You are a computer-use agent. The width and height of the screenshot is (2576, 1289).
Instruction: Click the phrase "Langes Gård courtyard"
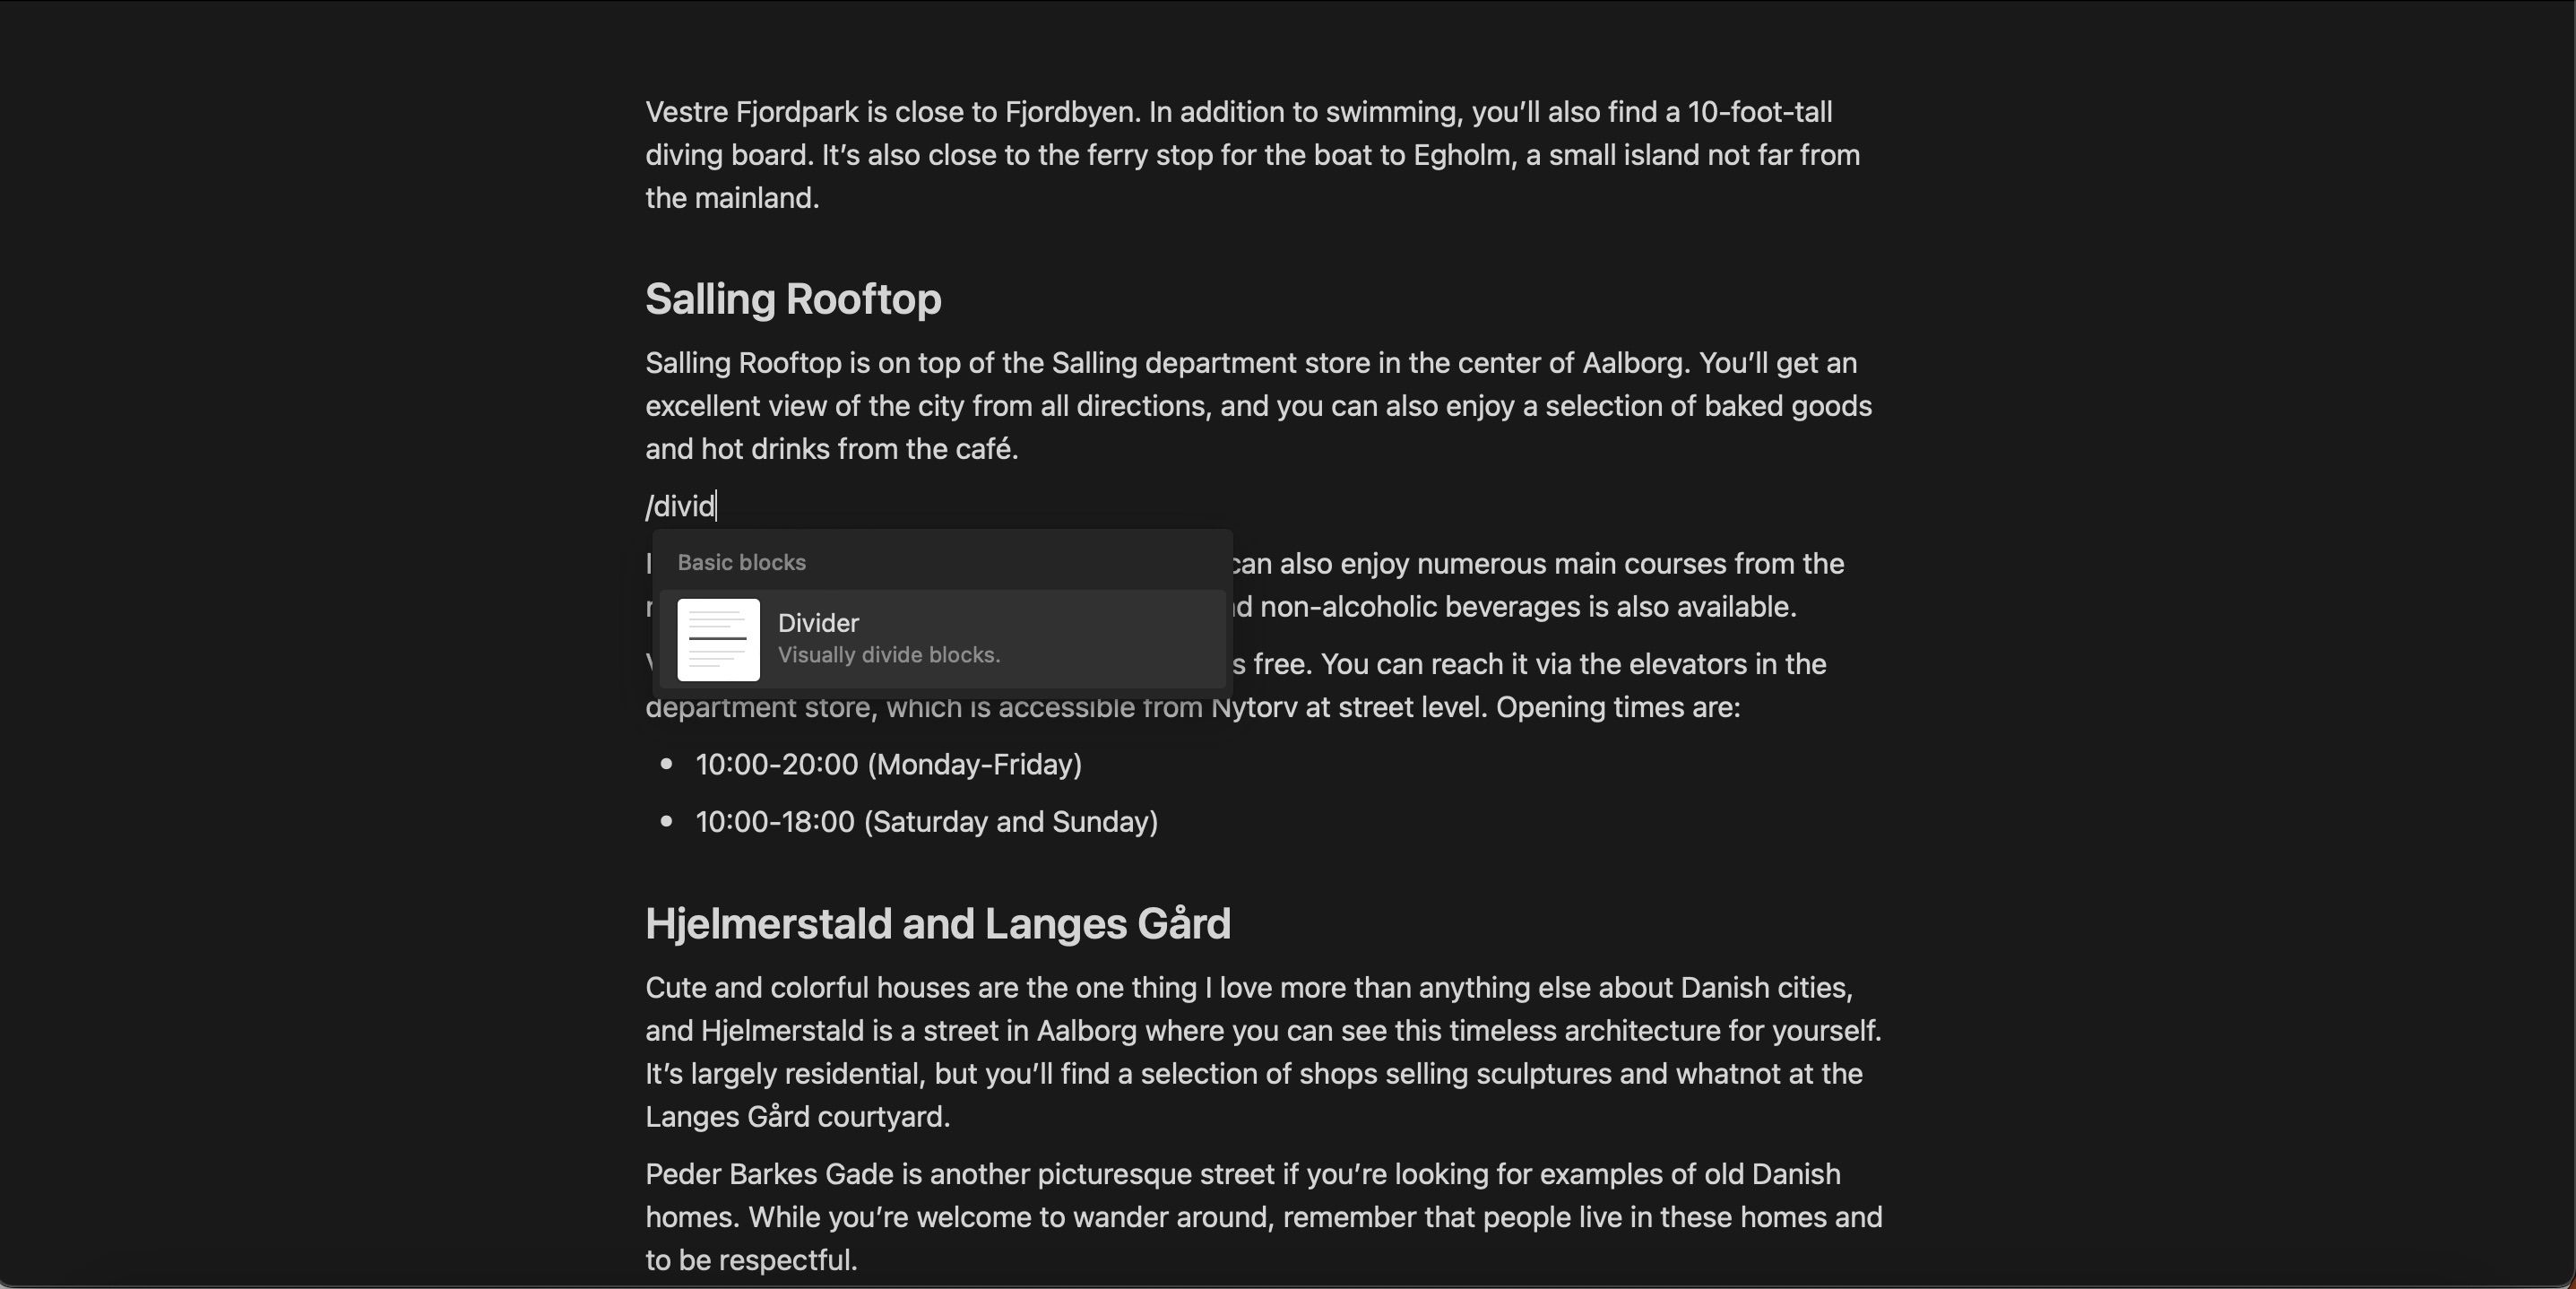tap(795, 1117)
